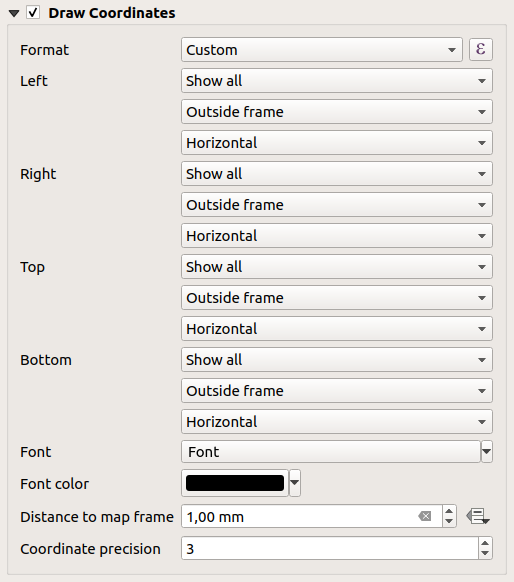Increase the Coordinate precision value
The image size is (514, 582).
tap(485, 543)
